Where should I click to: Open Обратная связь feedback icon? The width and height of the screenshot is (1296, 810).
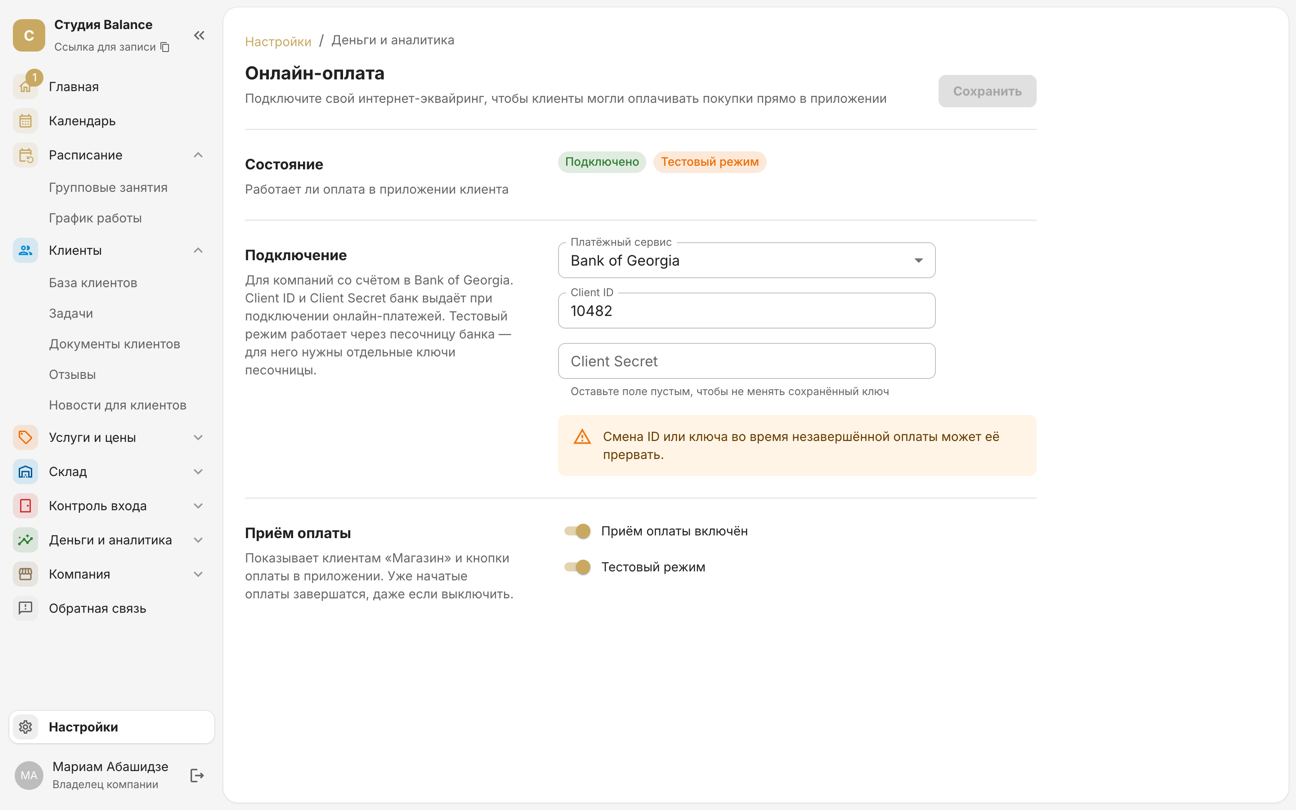pos(25,608)
